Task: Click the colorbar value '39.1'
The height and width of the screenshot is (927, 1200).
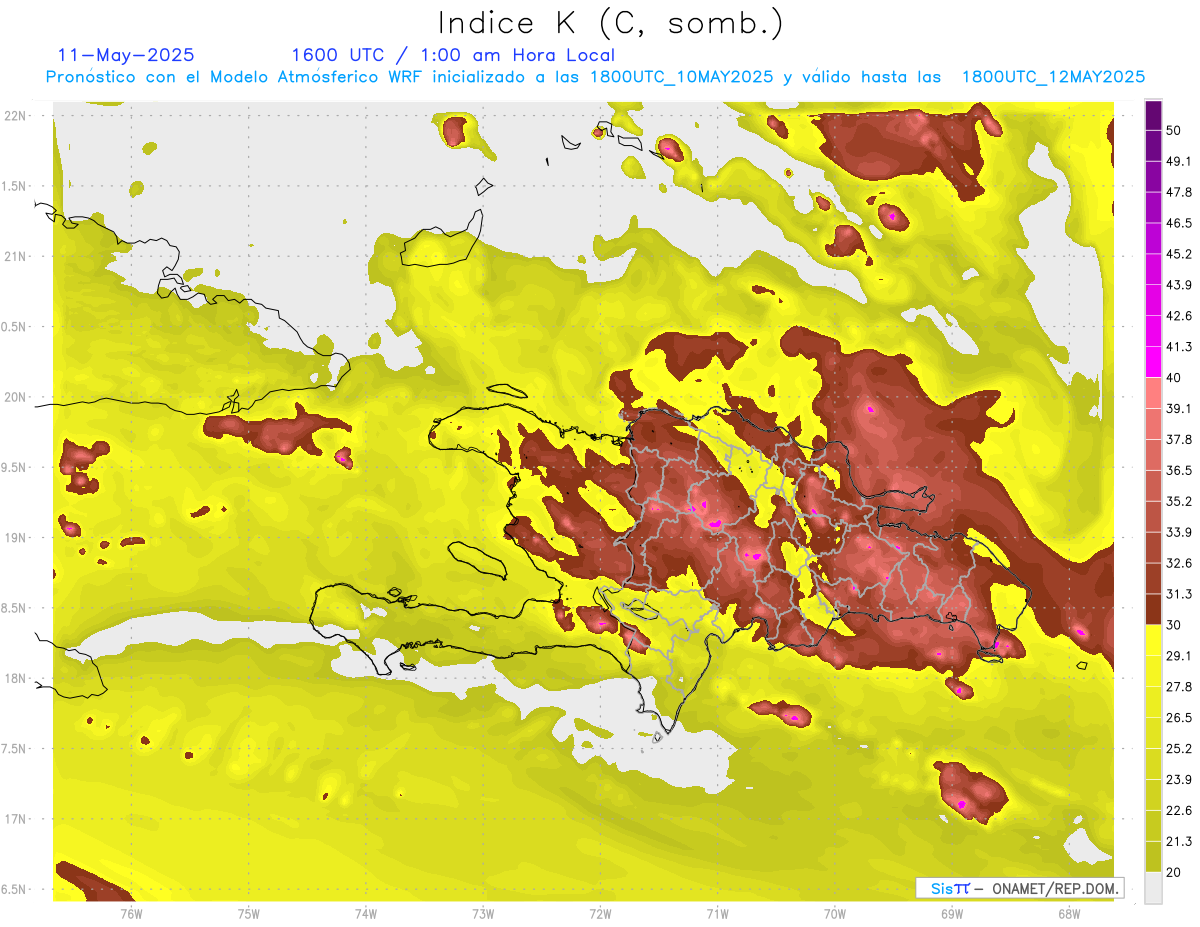Action: pyautogui.click(x=1180, y=409)
